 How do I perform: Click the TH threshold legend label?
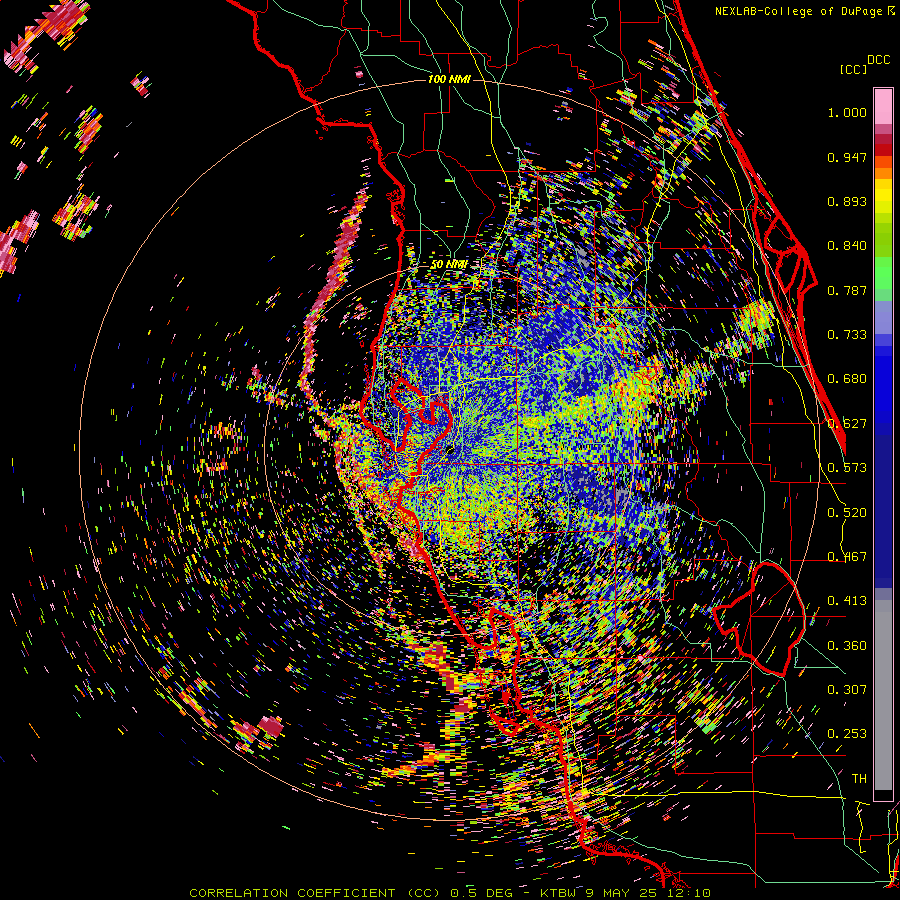pos(859,779)
